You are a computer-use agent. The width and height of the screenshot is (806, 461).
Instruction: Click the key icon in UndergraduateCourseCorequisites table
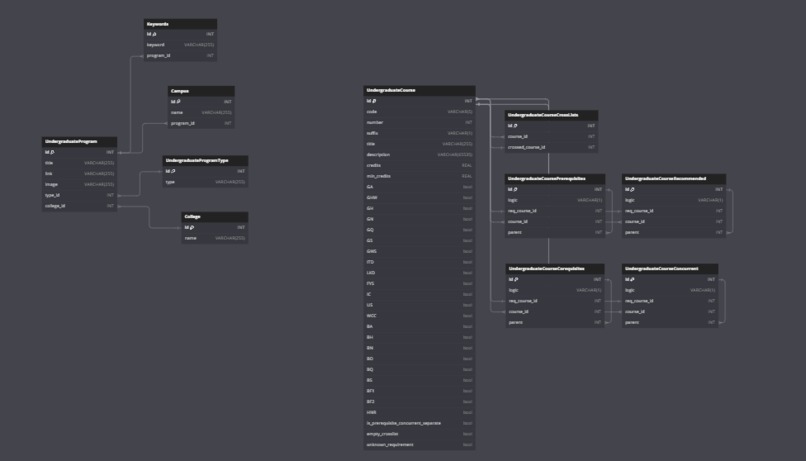point(516,280)
